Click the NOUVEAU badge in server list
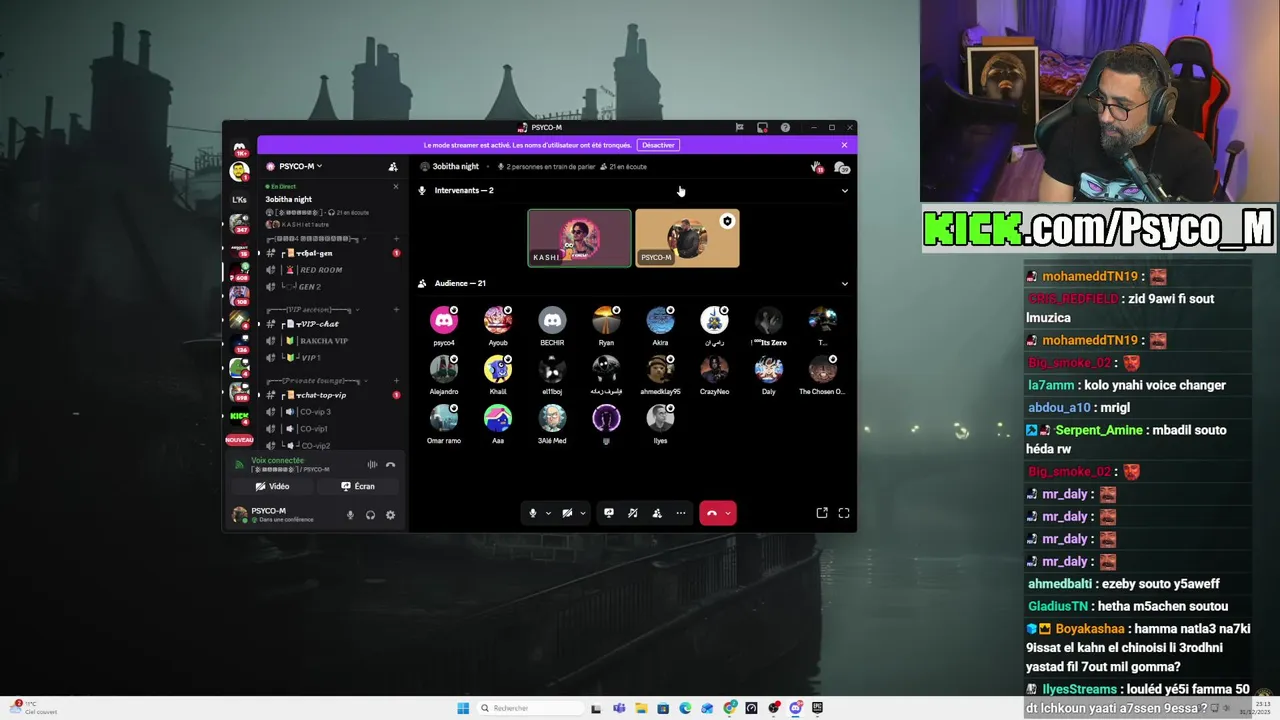Viewport: 1280px width, 720px height. pos(239,440)
